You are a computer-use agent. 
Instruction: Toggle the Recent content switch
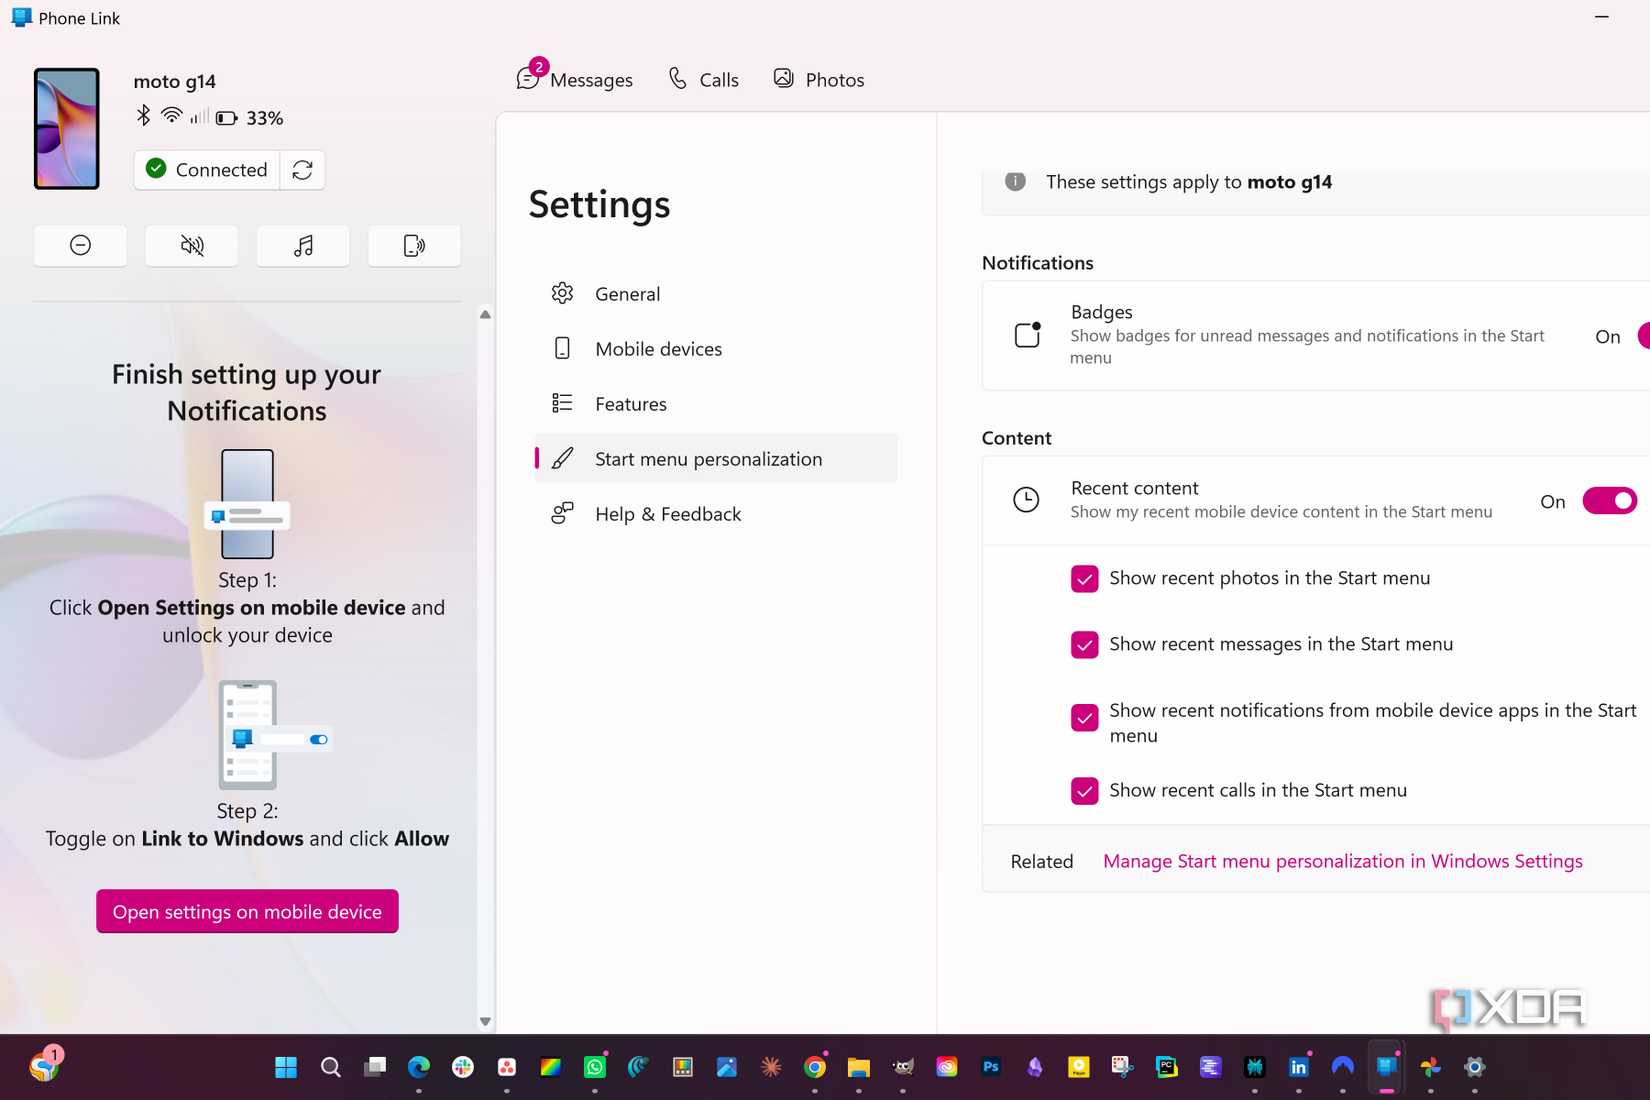[x=1609, y=501]
